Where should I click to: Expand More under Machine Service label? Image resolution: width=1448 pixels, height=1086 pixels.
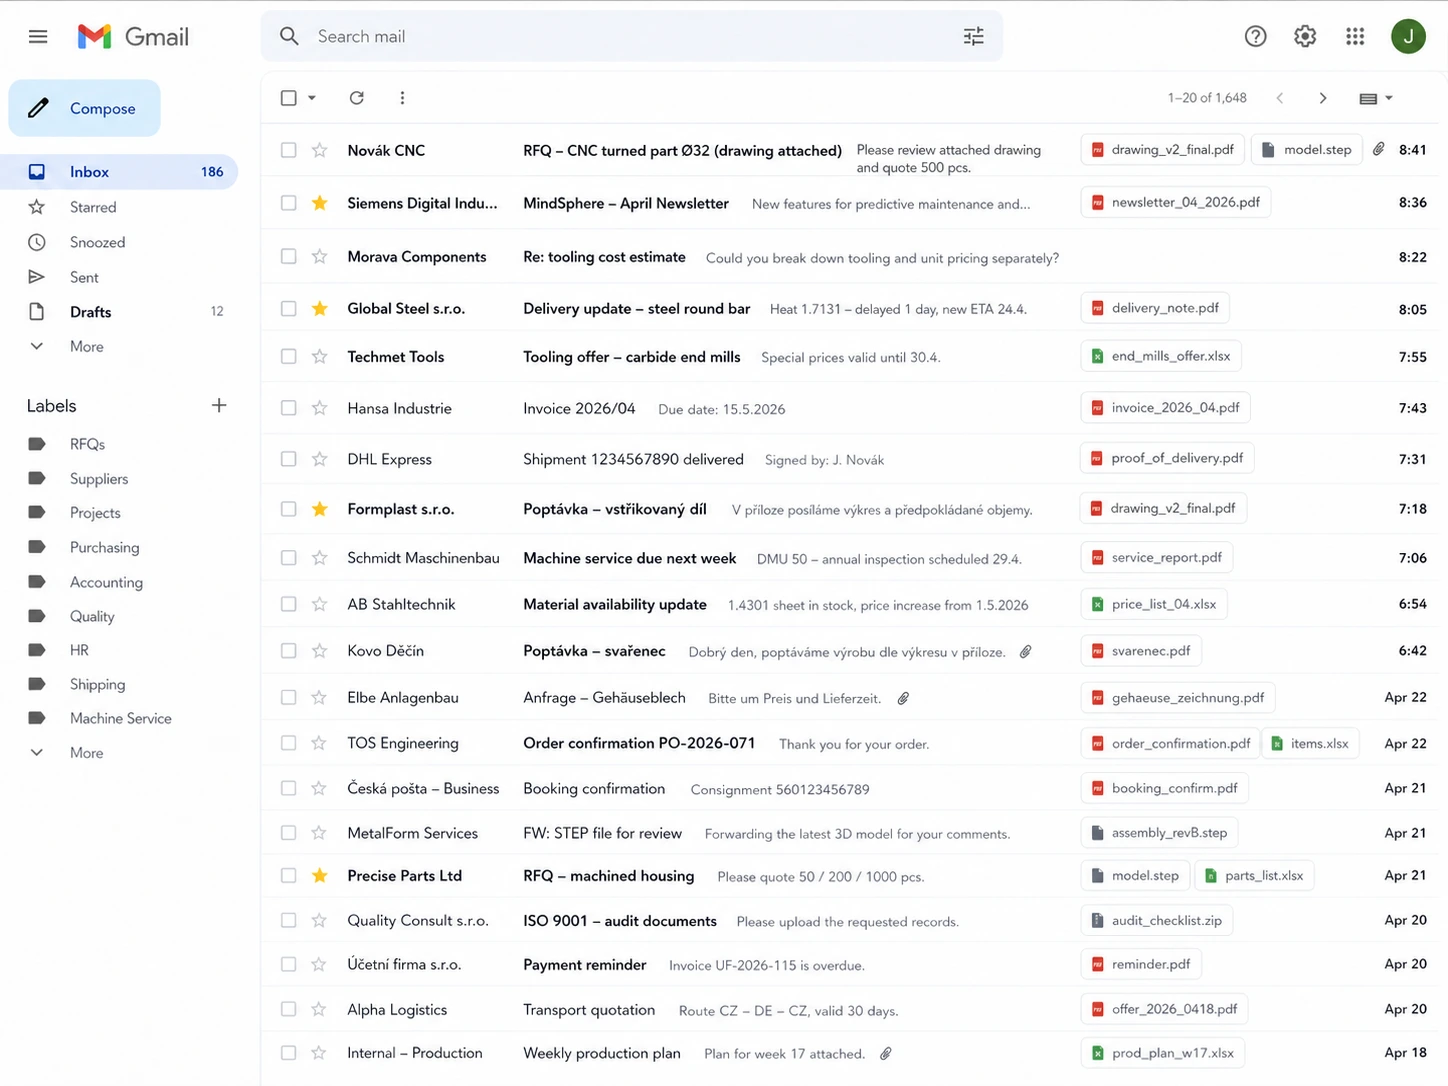point(86,753)
